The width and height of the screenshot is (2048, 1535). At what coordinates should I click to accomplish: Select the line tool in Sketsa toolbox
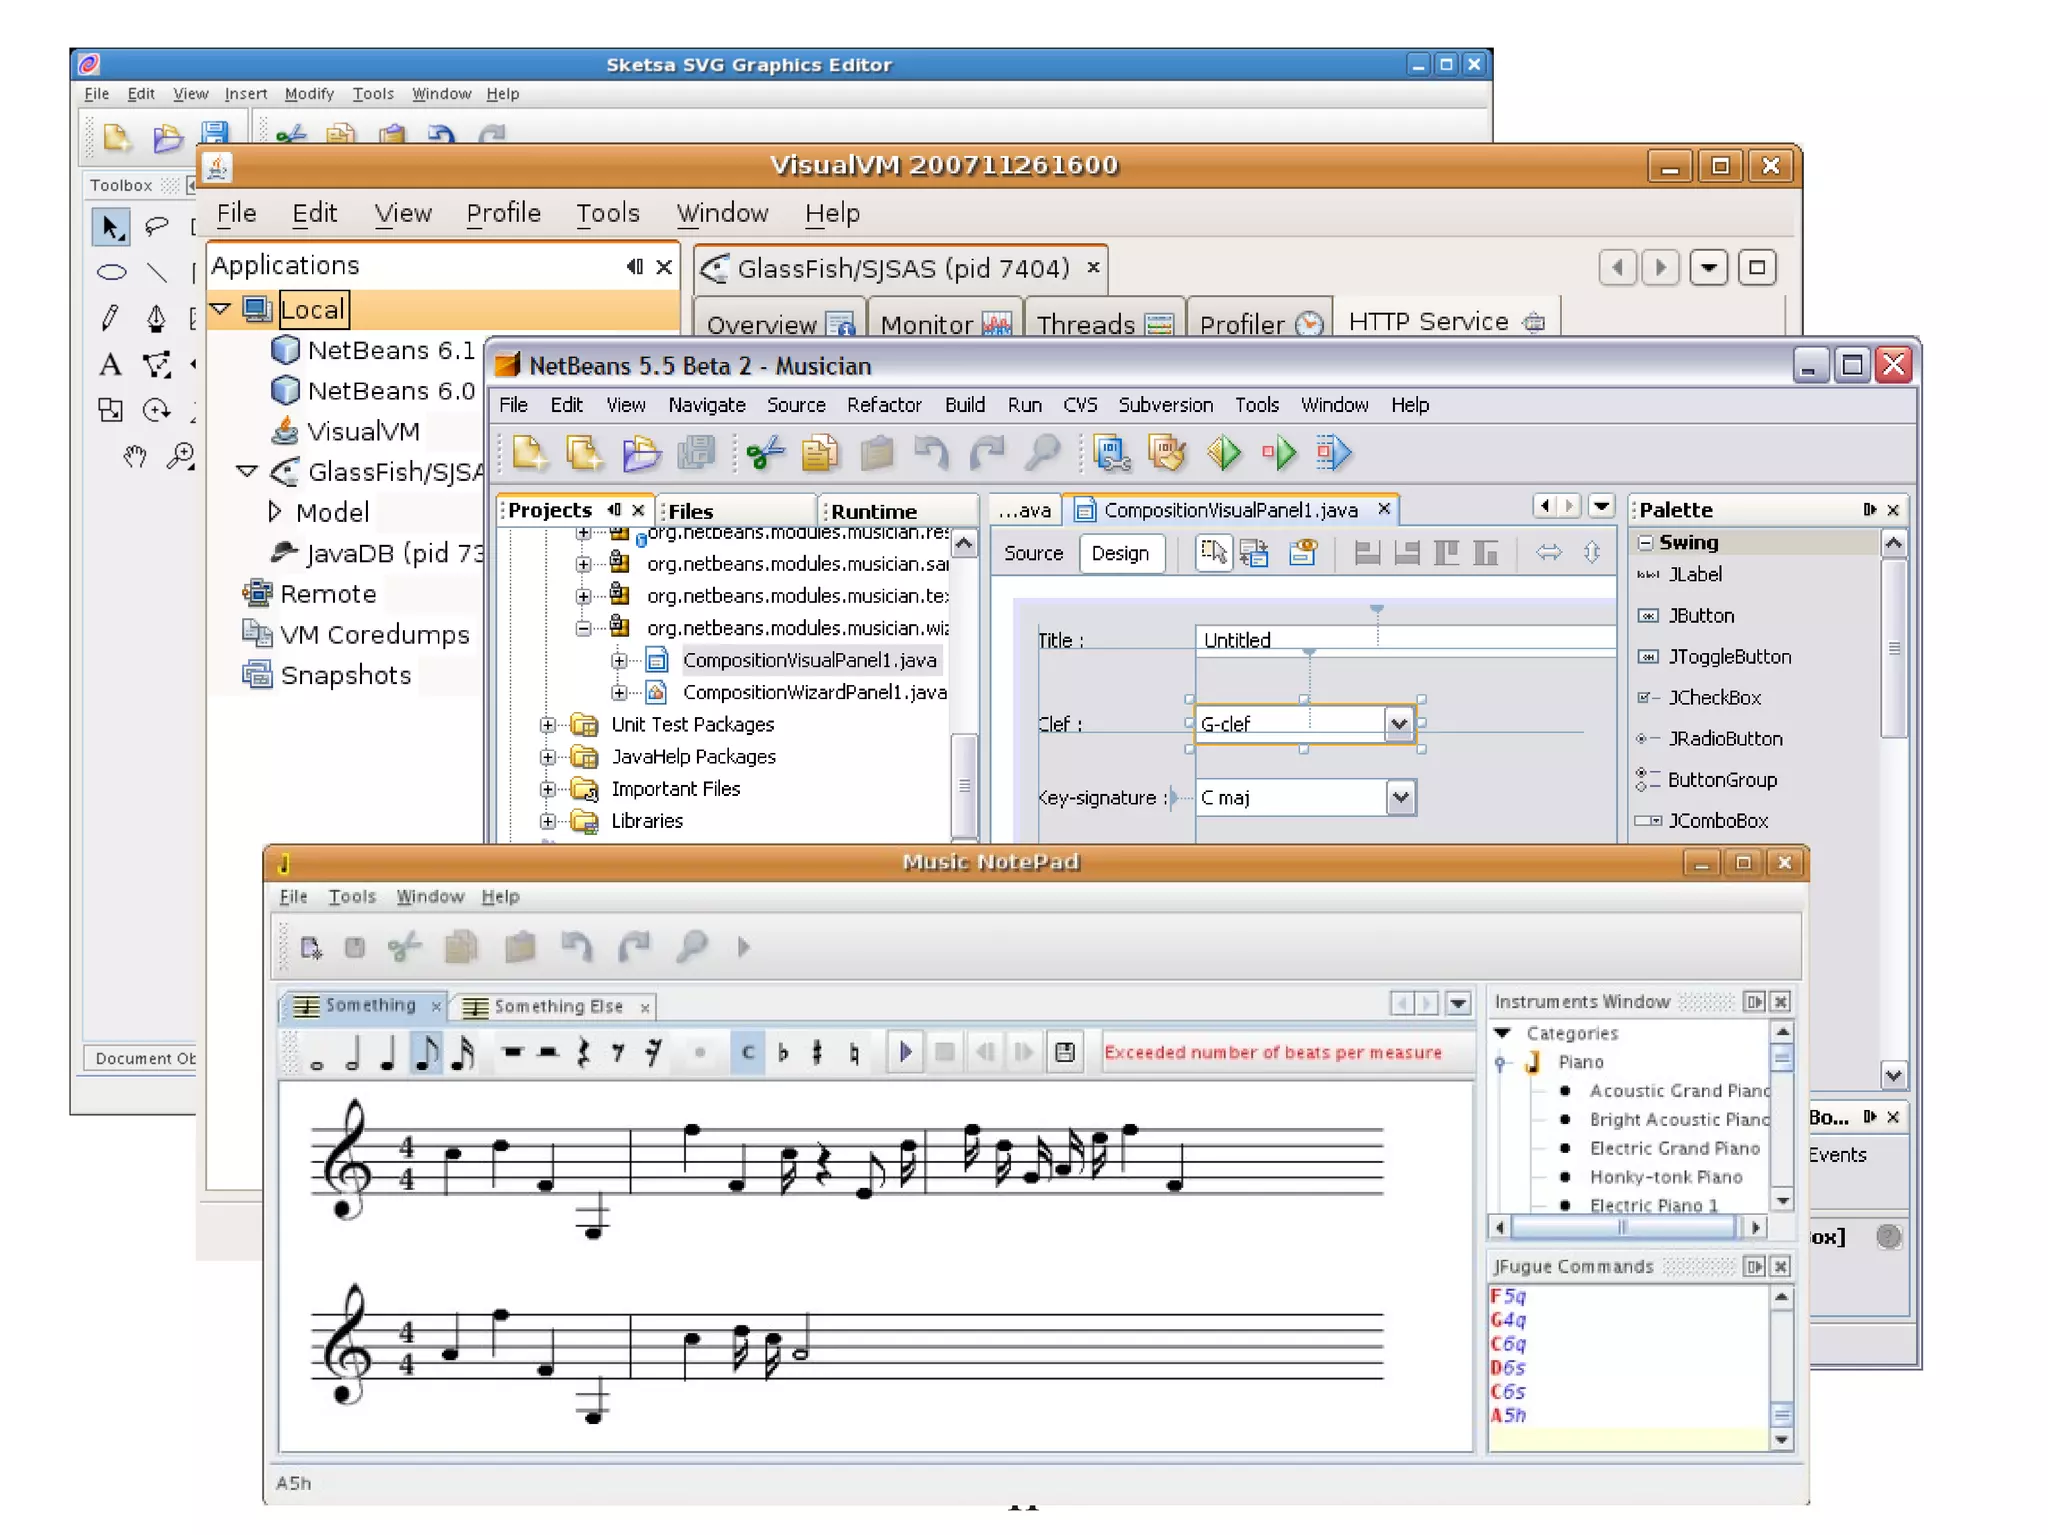point(157,272)
